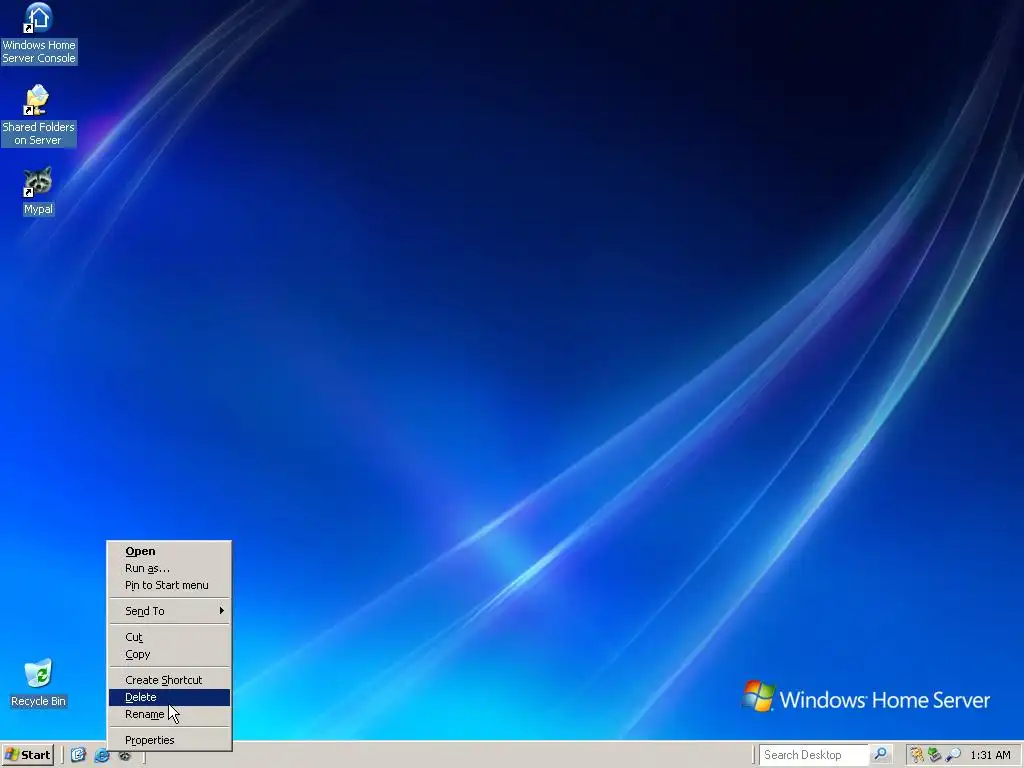
Task: Select the Shared Folders on Server shortcut
Action: [x=38, y=116]
